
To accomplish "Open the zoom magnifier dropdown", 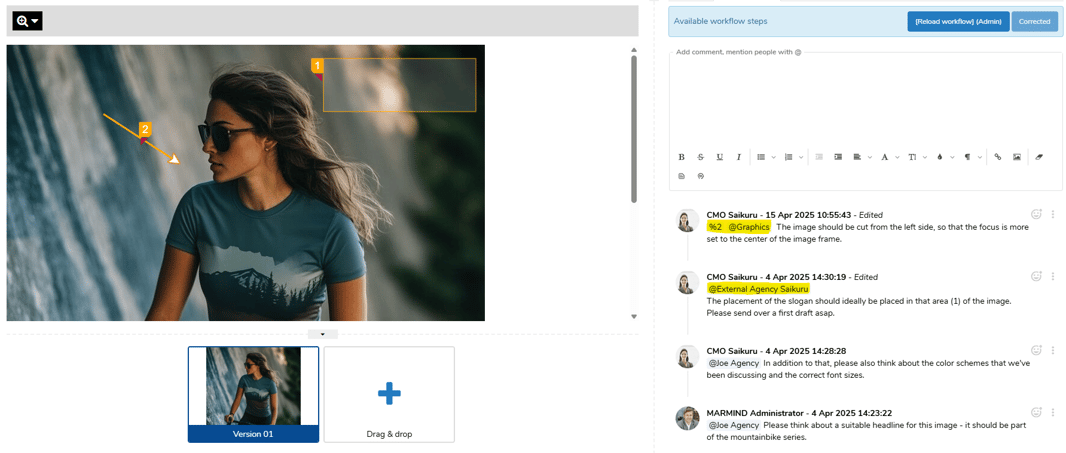I will tap(27, 20).
